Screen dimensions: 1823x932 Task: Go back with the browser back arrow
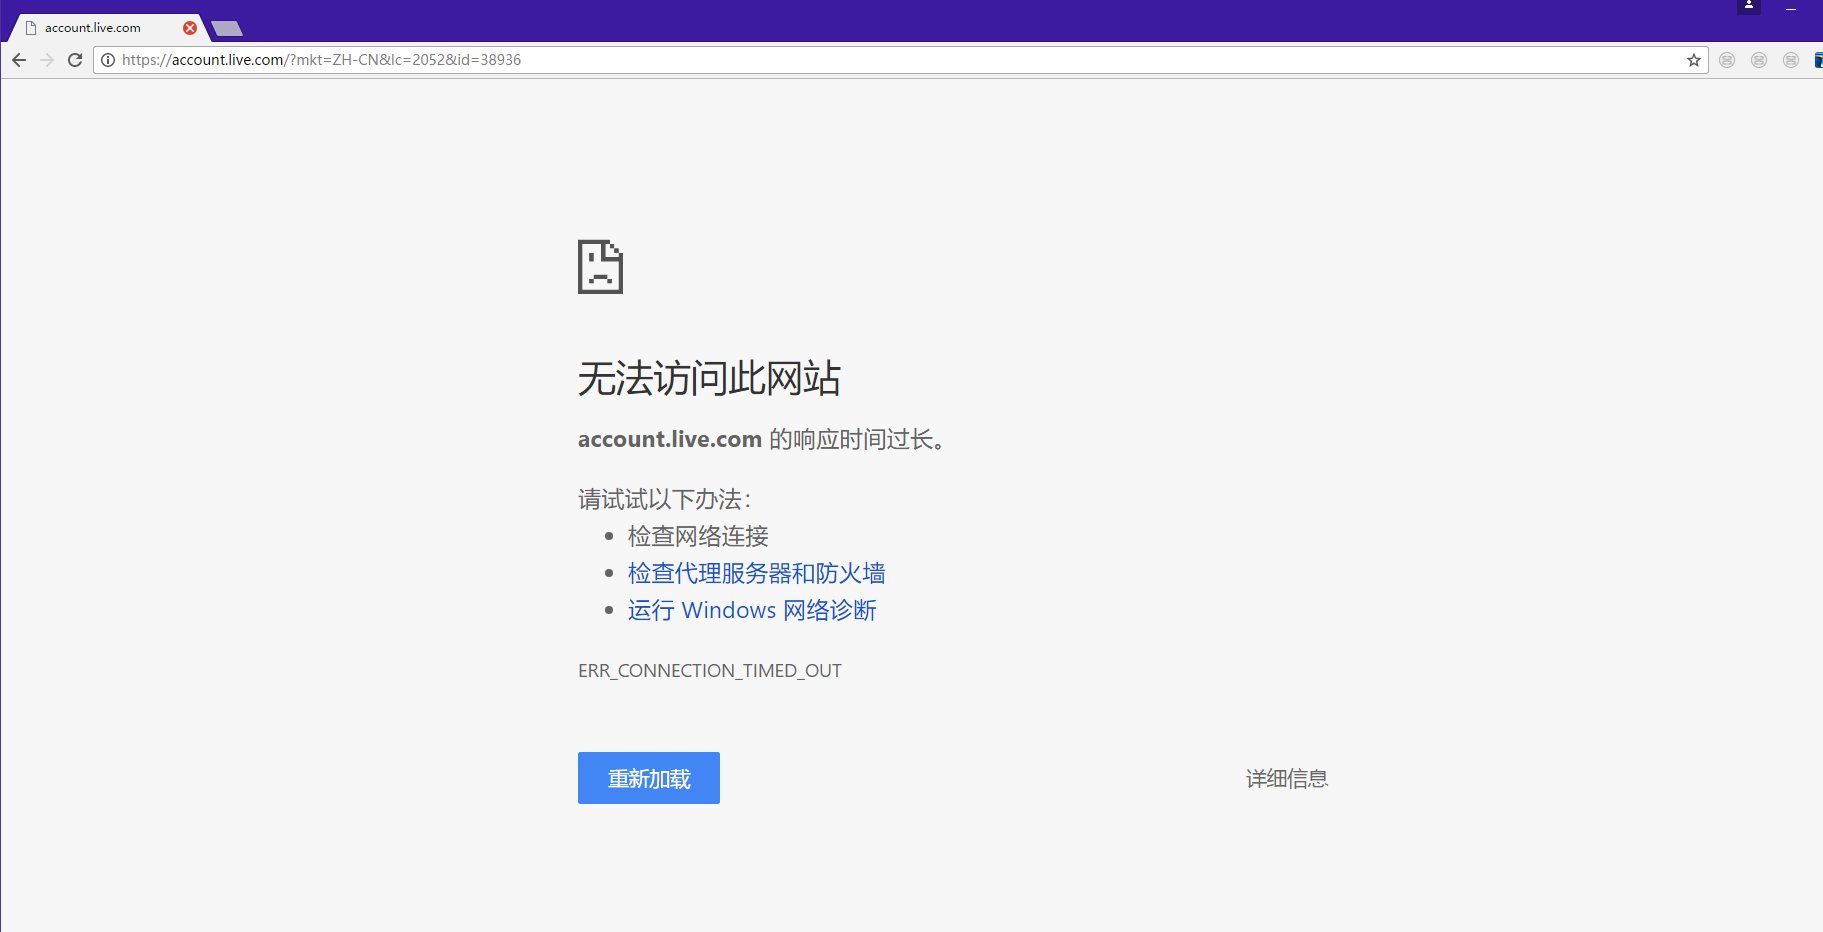coord(19,60)
